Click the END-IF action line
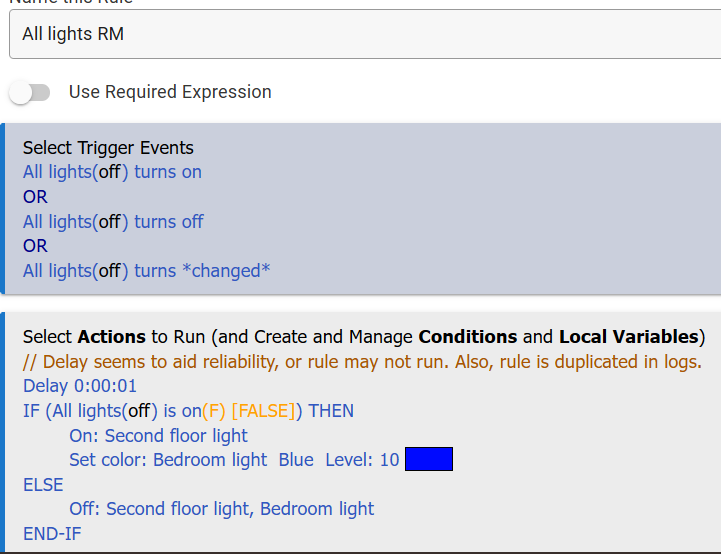Screen dimensions: 721x554 pyautogui.click(x=52, y=534)
